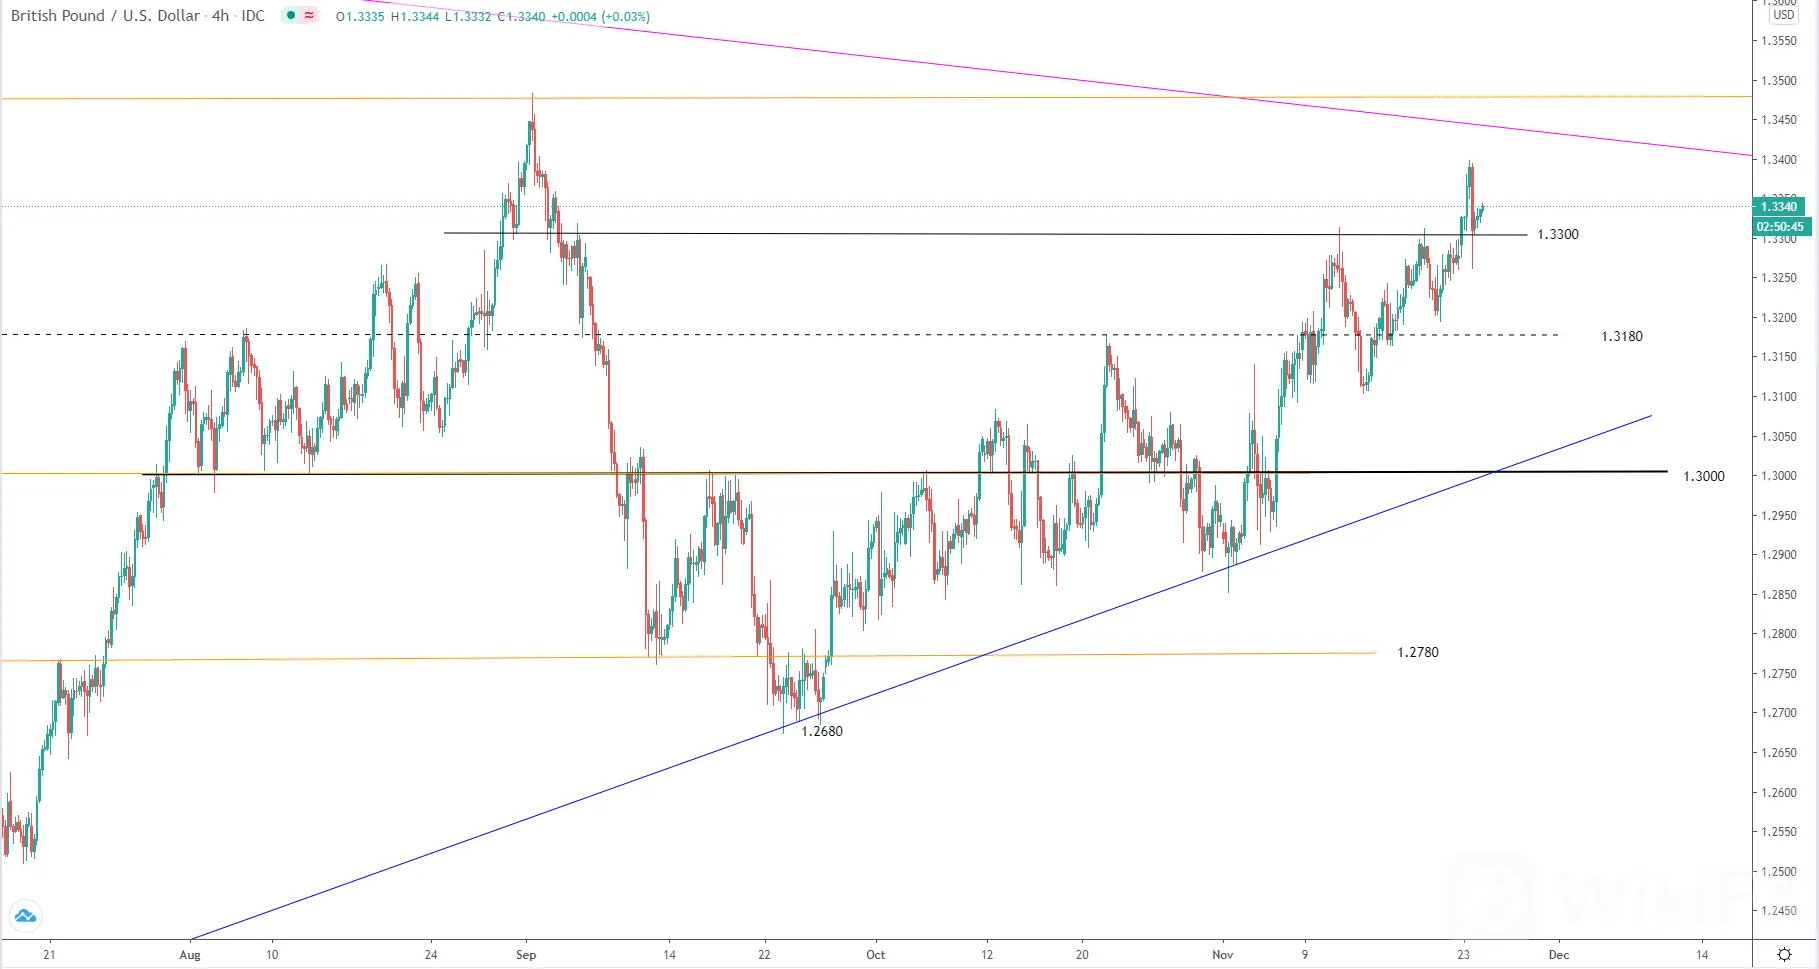Click the green market status dot

[x=291, y=16]
